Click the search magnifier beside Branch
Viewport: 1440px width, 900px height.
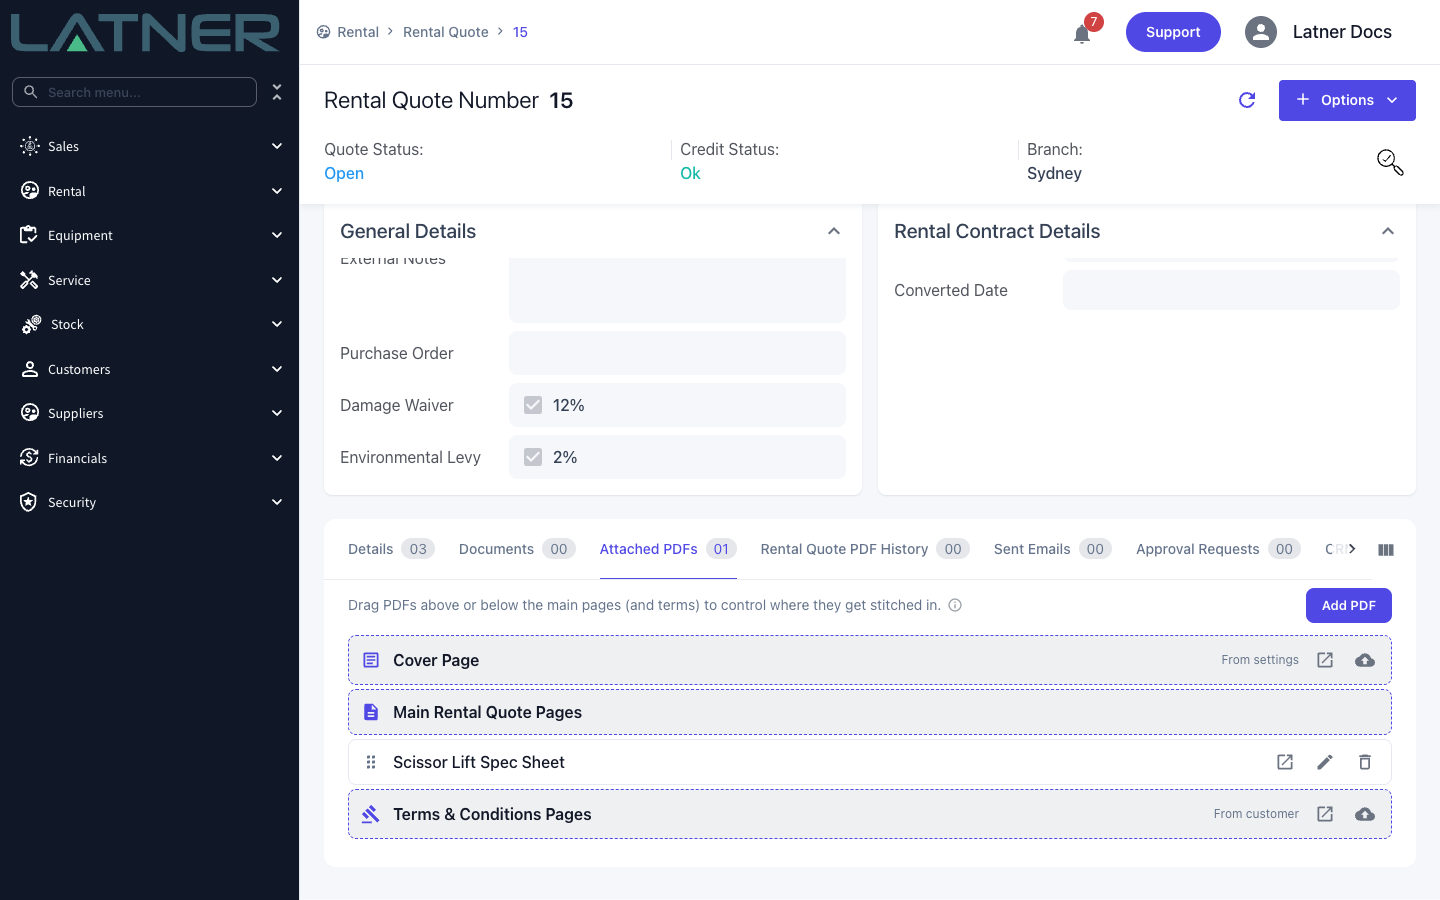[1390, 162]
